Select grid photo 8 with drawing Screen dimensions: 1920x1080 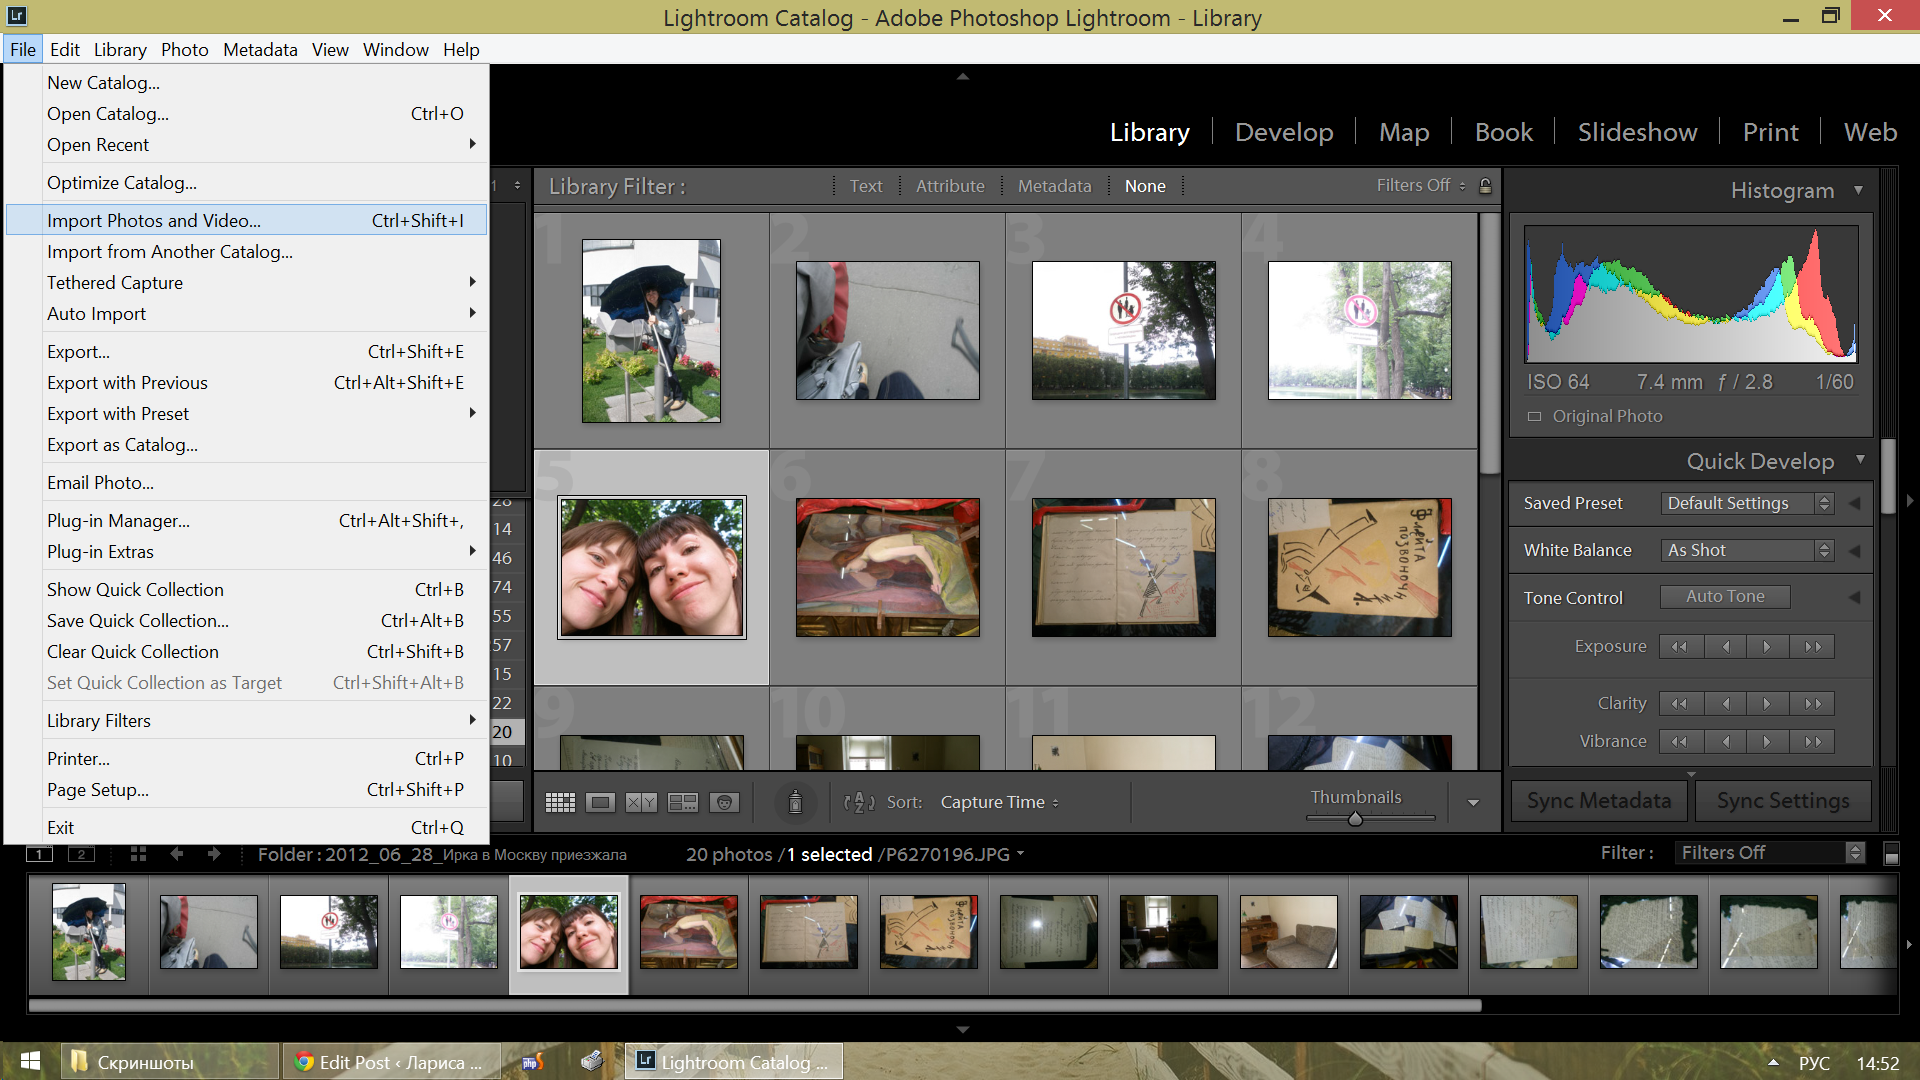point(1359,568)
